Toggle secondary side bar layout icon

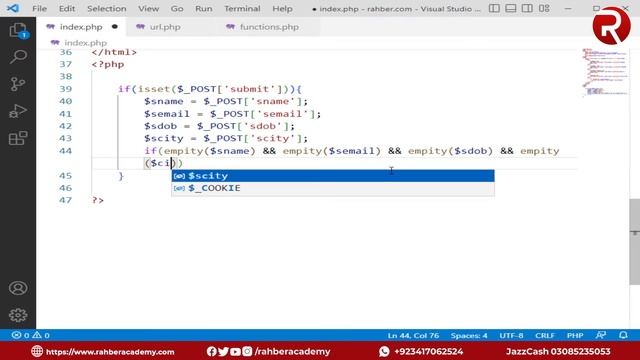click(527, 8)
